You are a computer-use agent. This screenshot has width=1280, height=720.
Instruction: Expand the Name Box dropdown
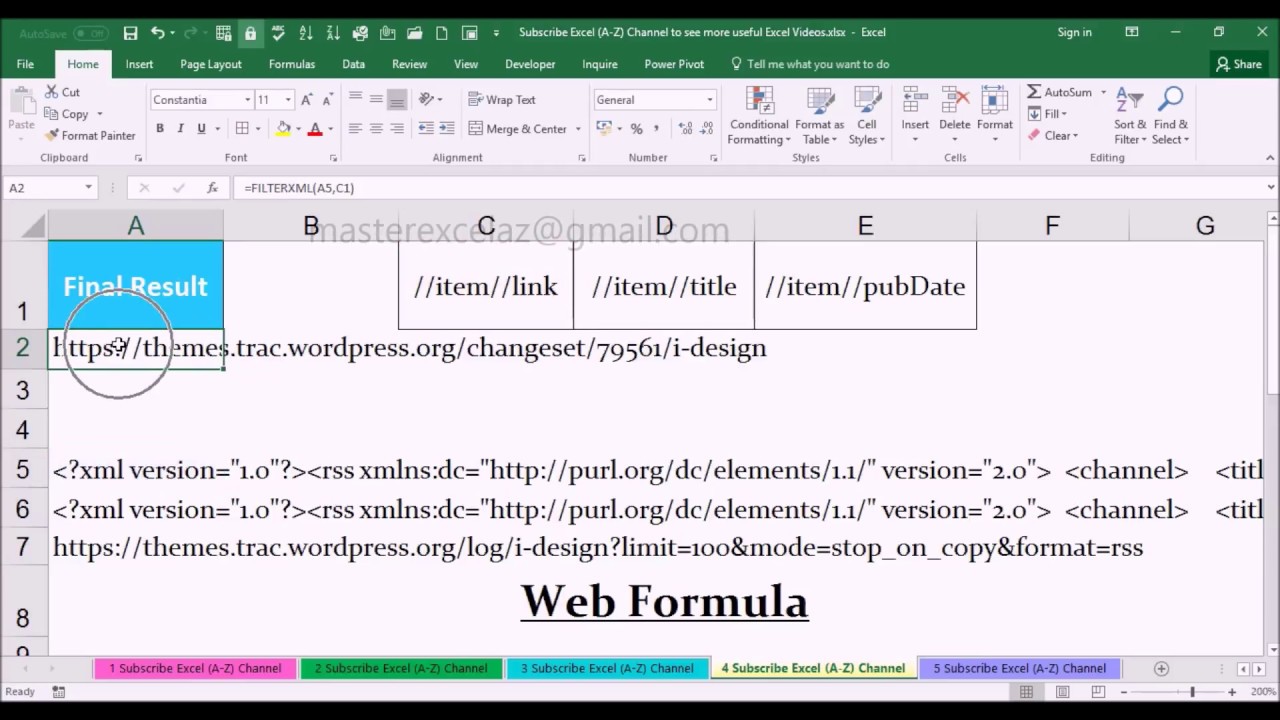[x=88, y=188]
